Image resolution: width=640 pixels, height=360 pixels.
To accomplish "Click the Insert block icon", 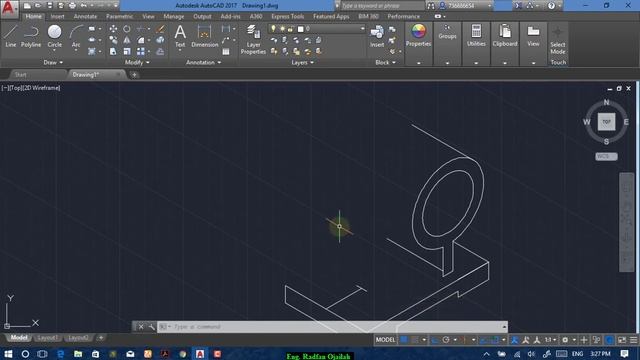I will [377, 36].
